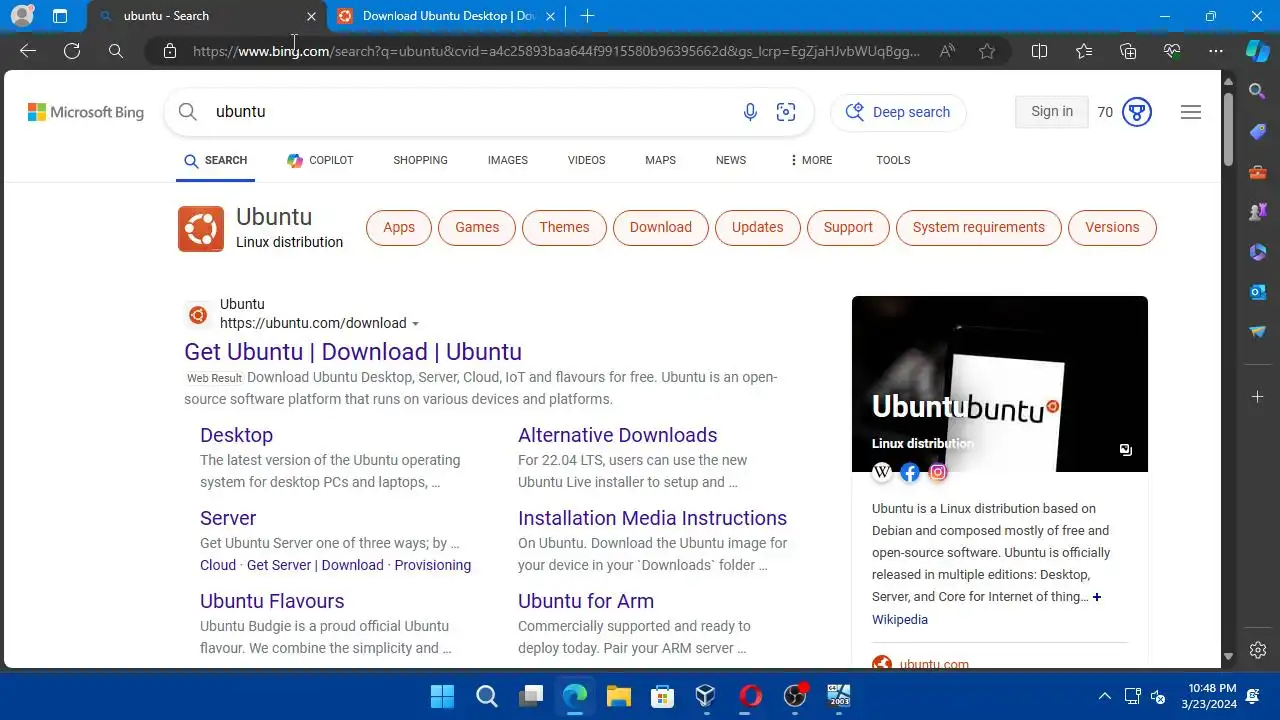1280x720 pixels.
Task: Open SHOPPING search tab
Action: point(420,160)
